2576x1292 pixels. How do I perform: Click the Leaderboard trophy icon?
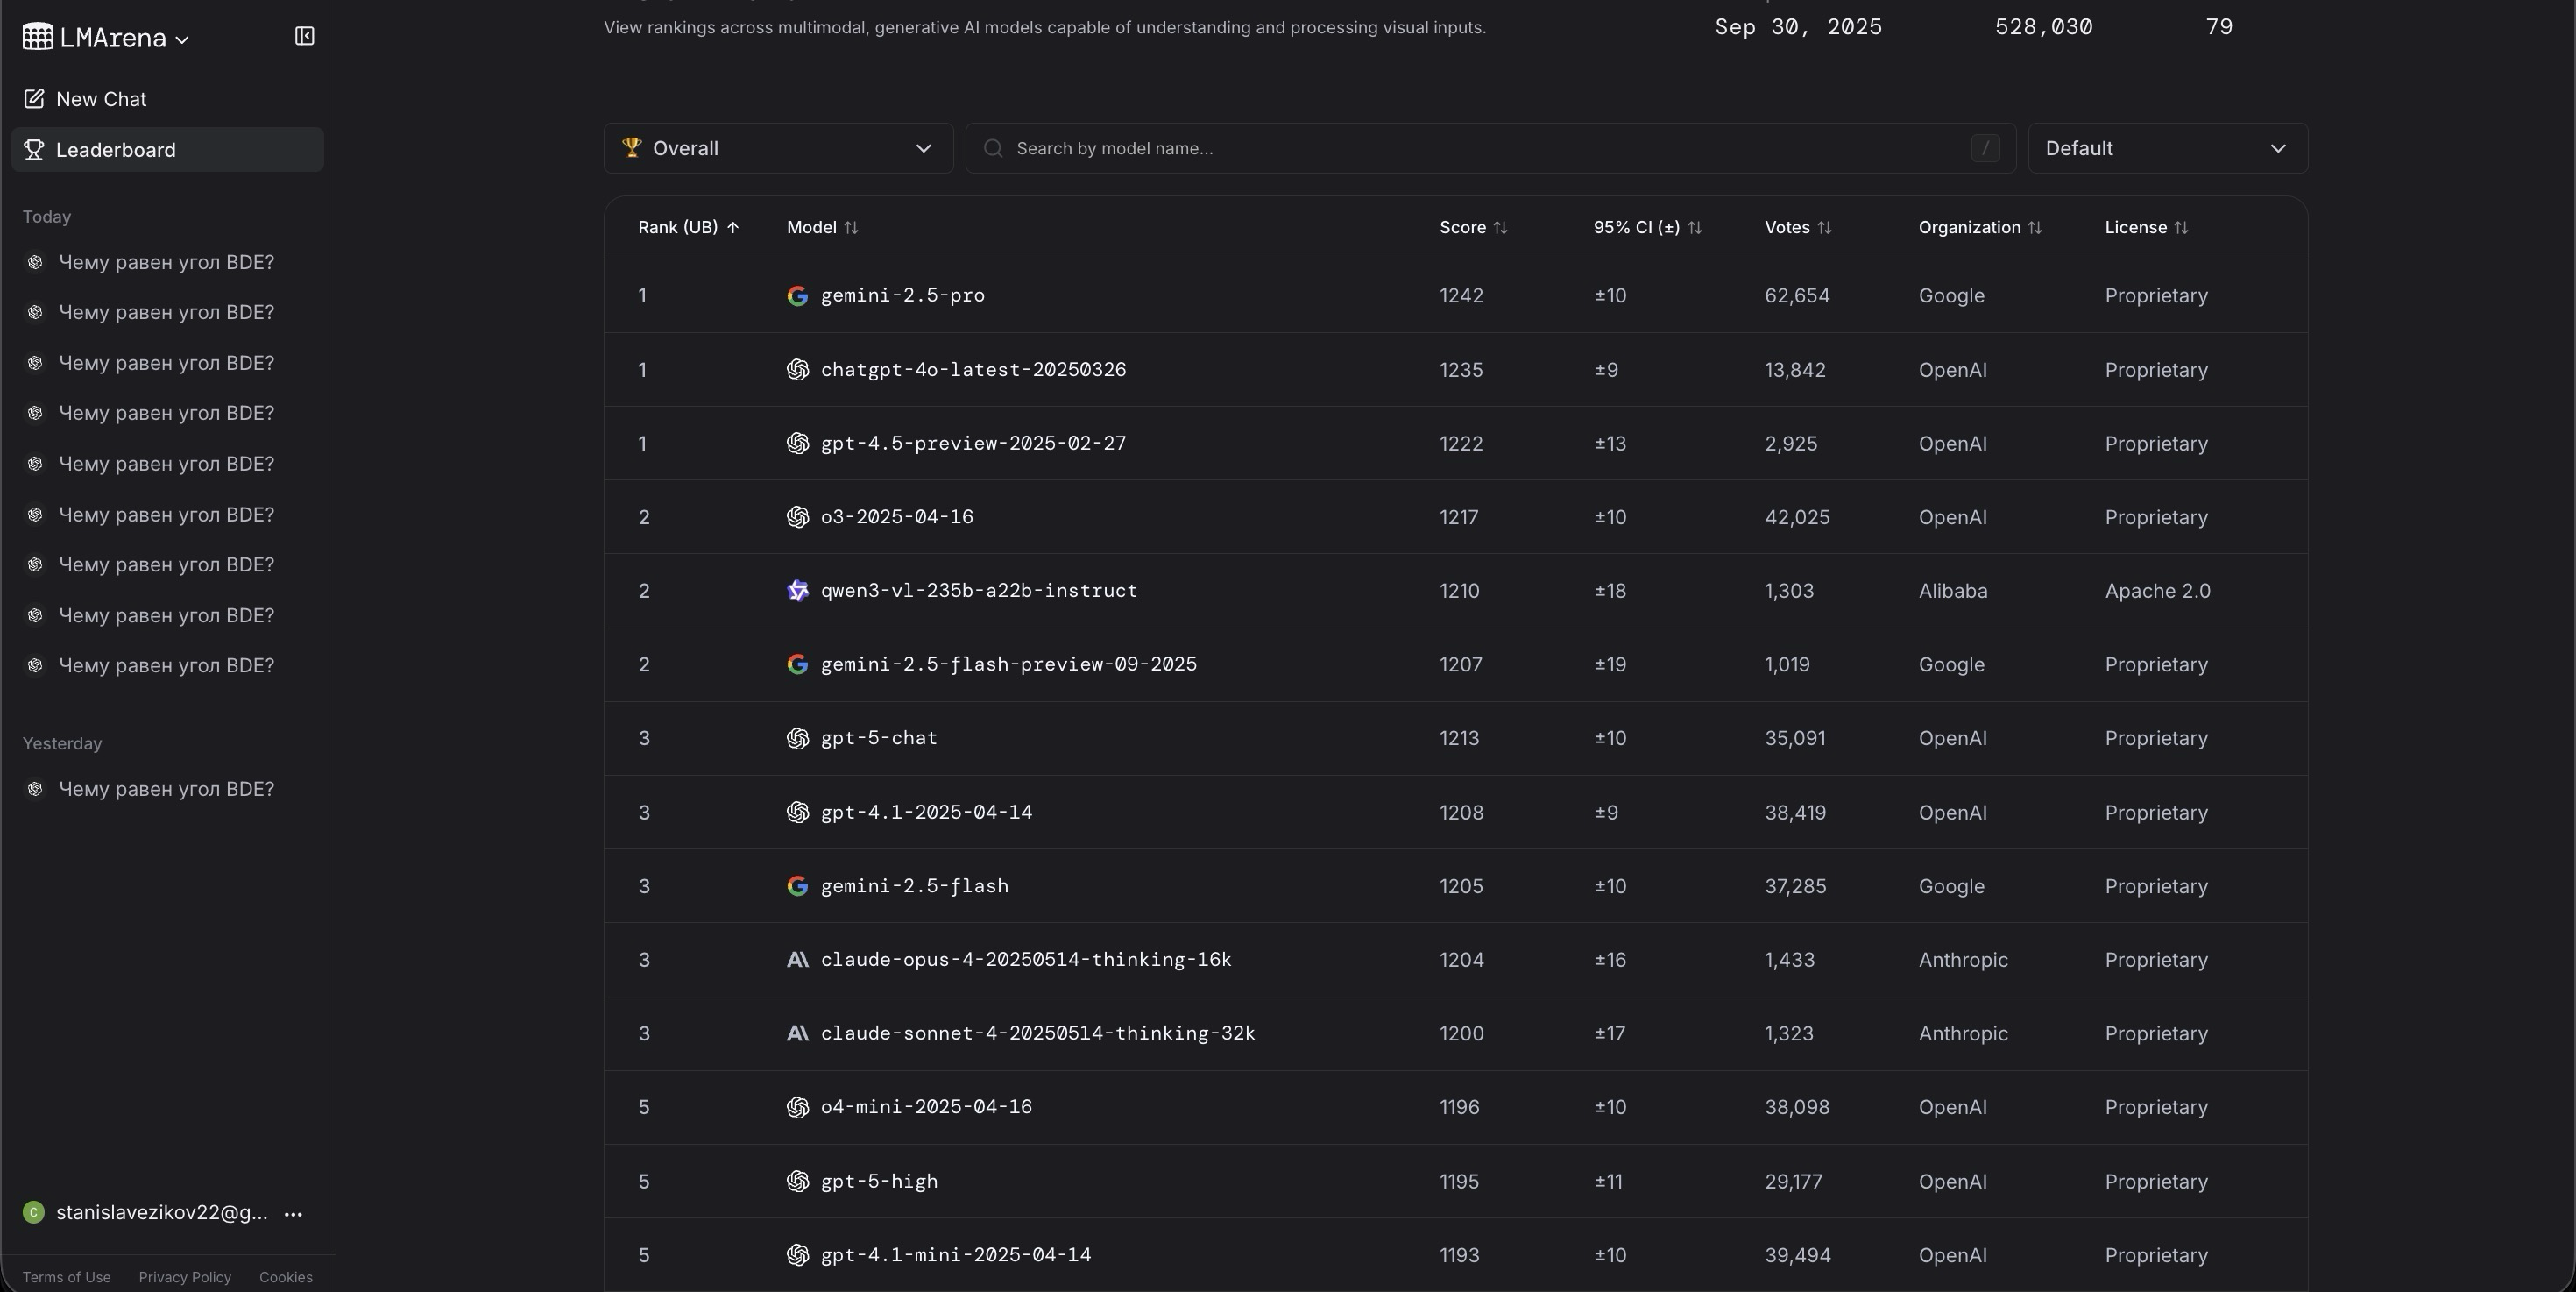click(34, 150)
